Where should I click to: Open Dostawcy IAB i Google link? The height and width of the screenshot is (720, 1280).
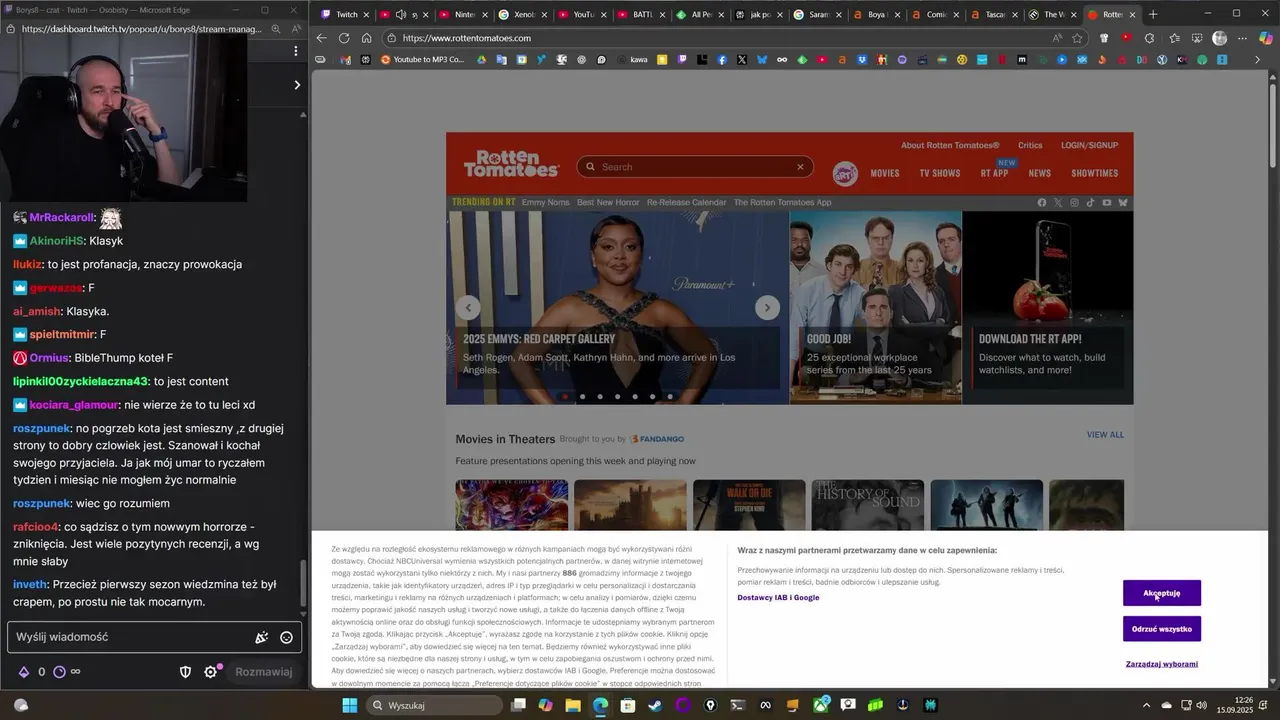point(778,597)
